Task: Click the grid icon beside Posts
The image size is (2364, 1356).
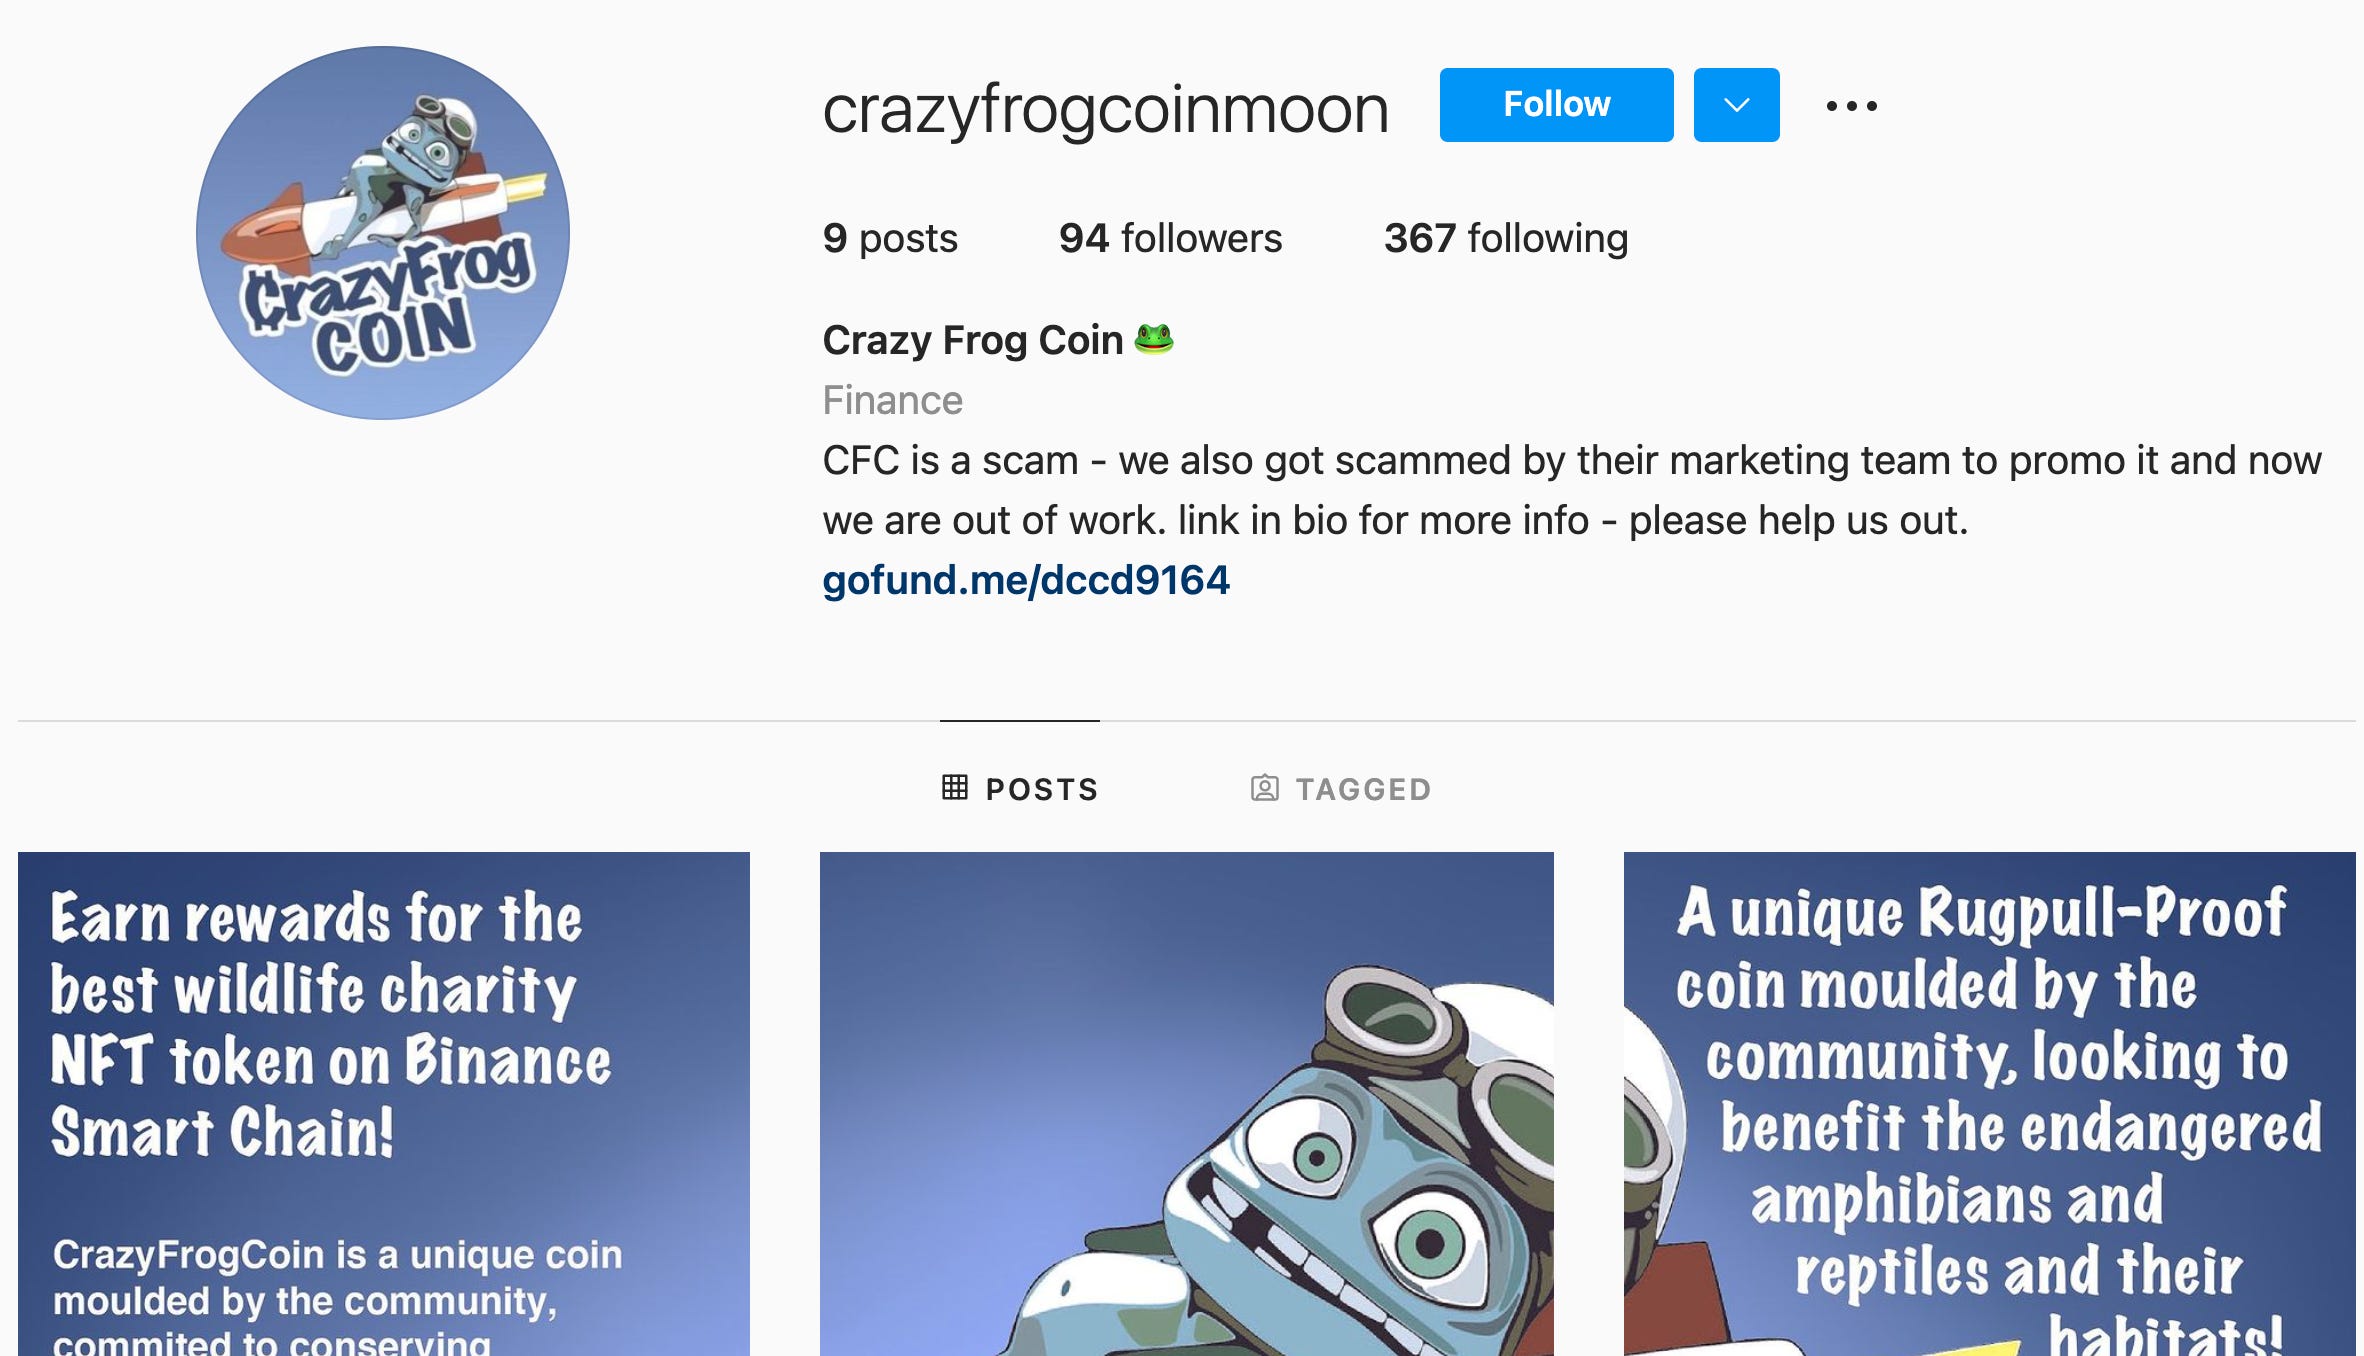Action: 955,788
